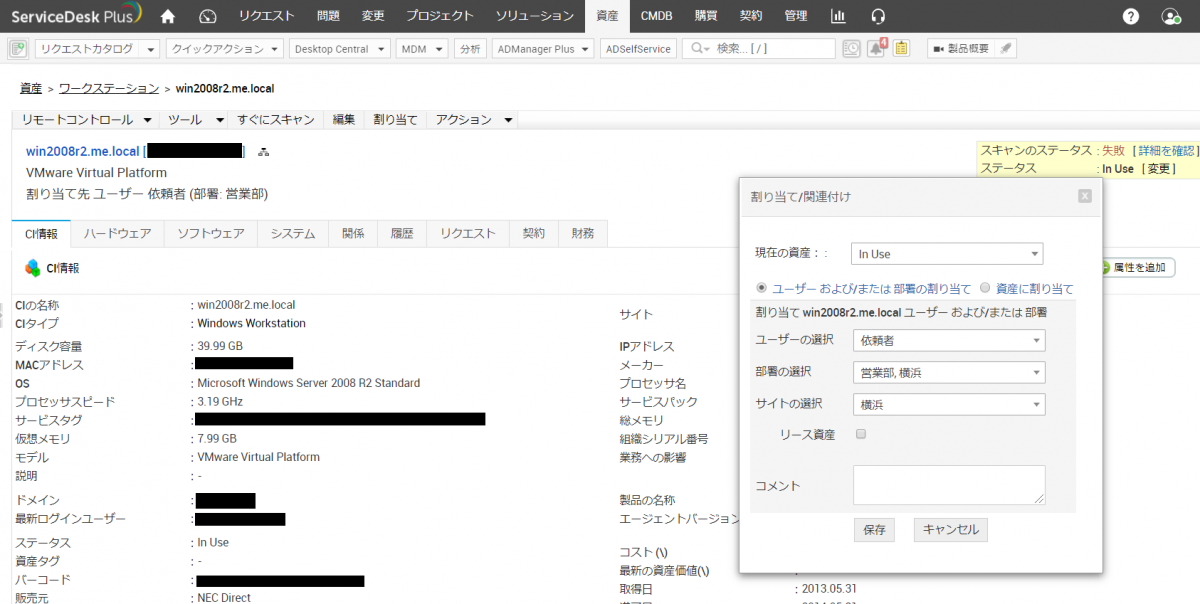Open notifications bell icon
The width and height of the screenshot is (1200, 604).
pyautogui.click(x=876, y=48)
